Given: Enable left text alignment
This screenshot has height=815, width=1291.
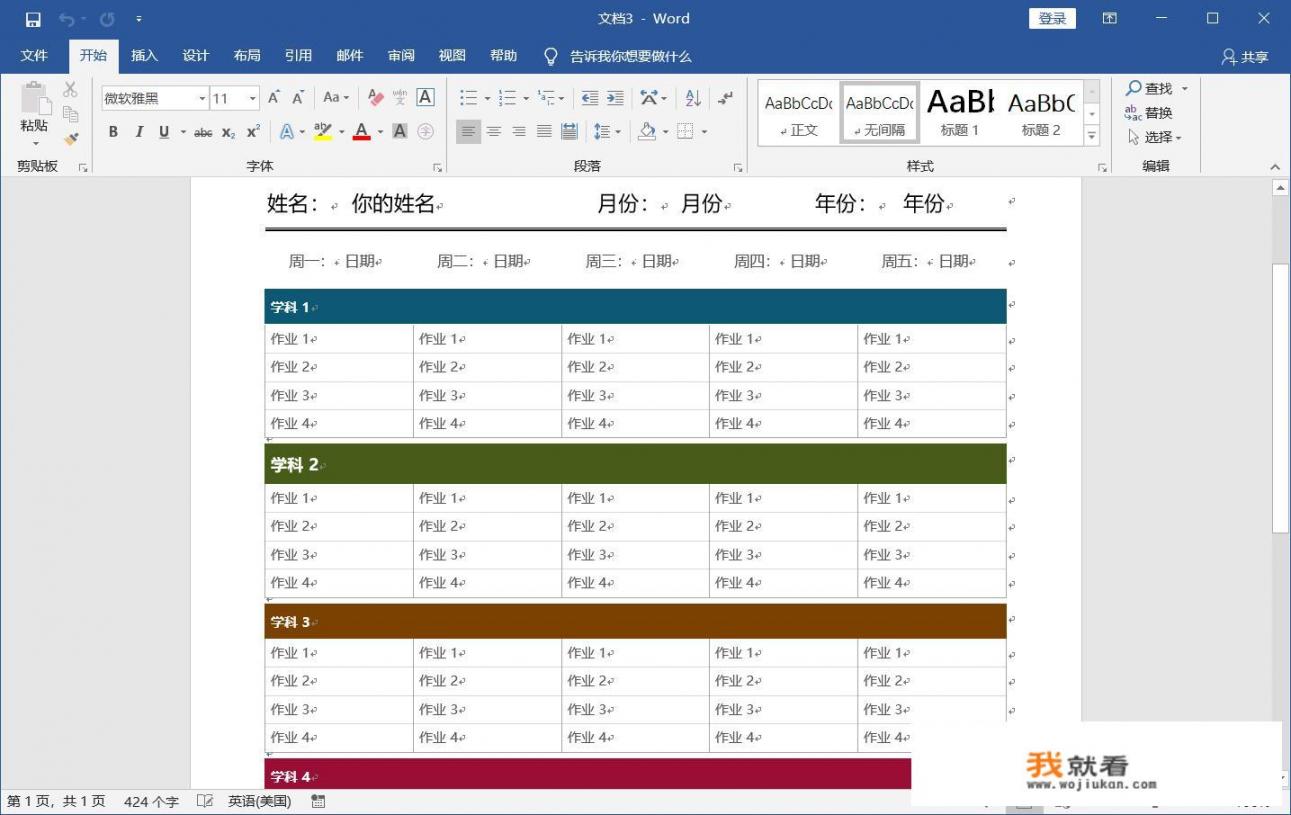Looking at the screenshot, I should point(468,131).
